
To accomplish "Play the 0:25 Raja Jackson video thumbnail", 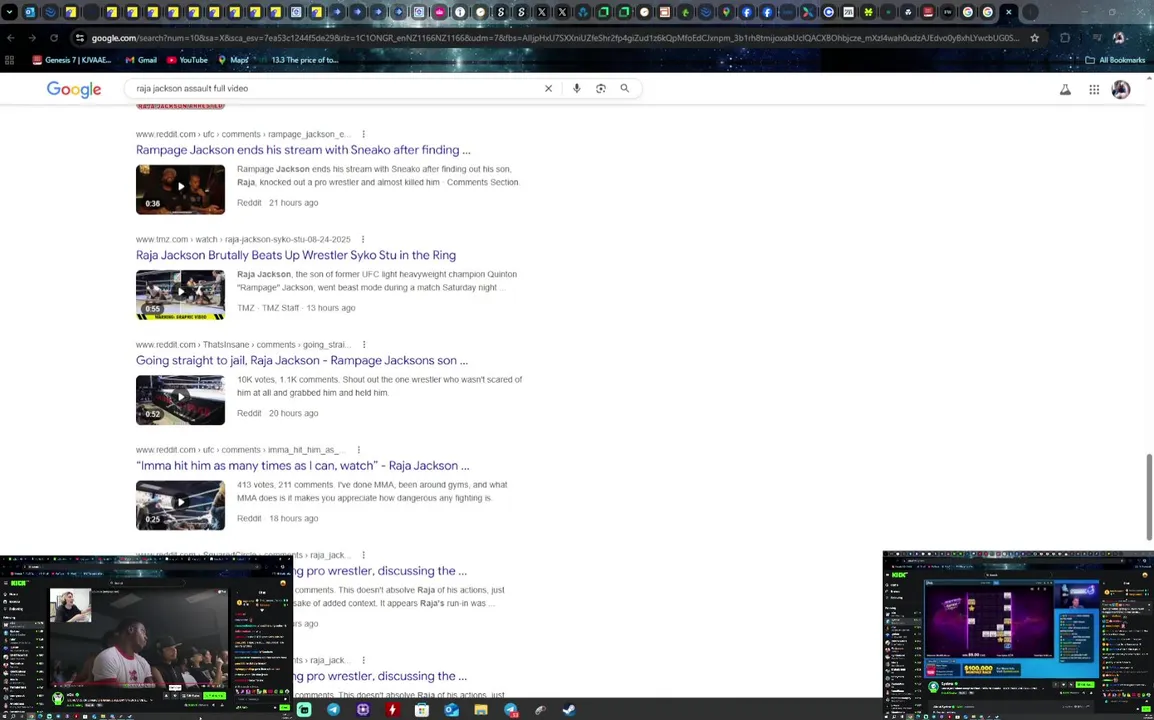I will (180, 505).
